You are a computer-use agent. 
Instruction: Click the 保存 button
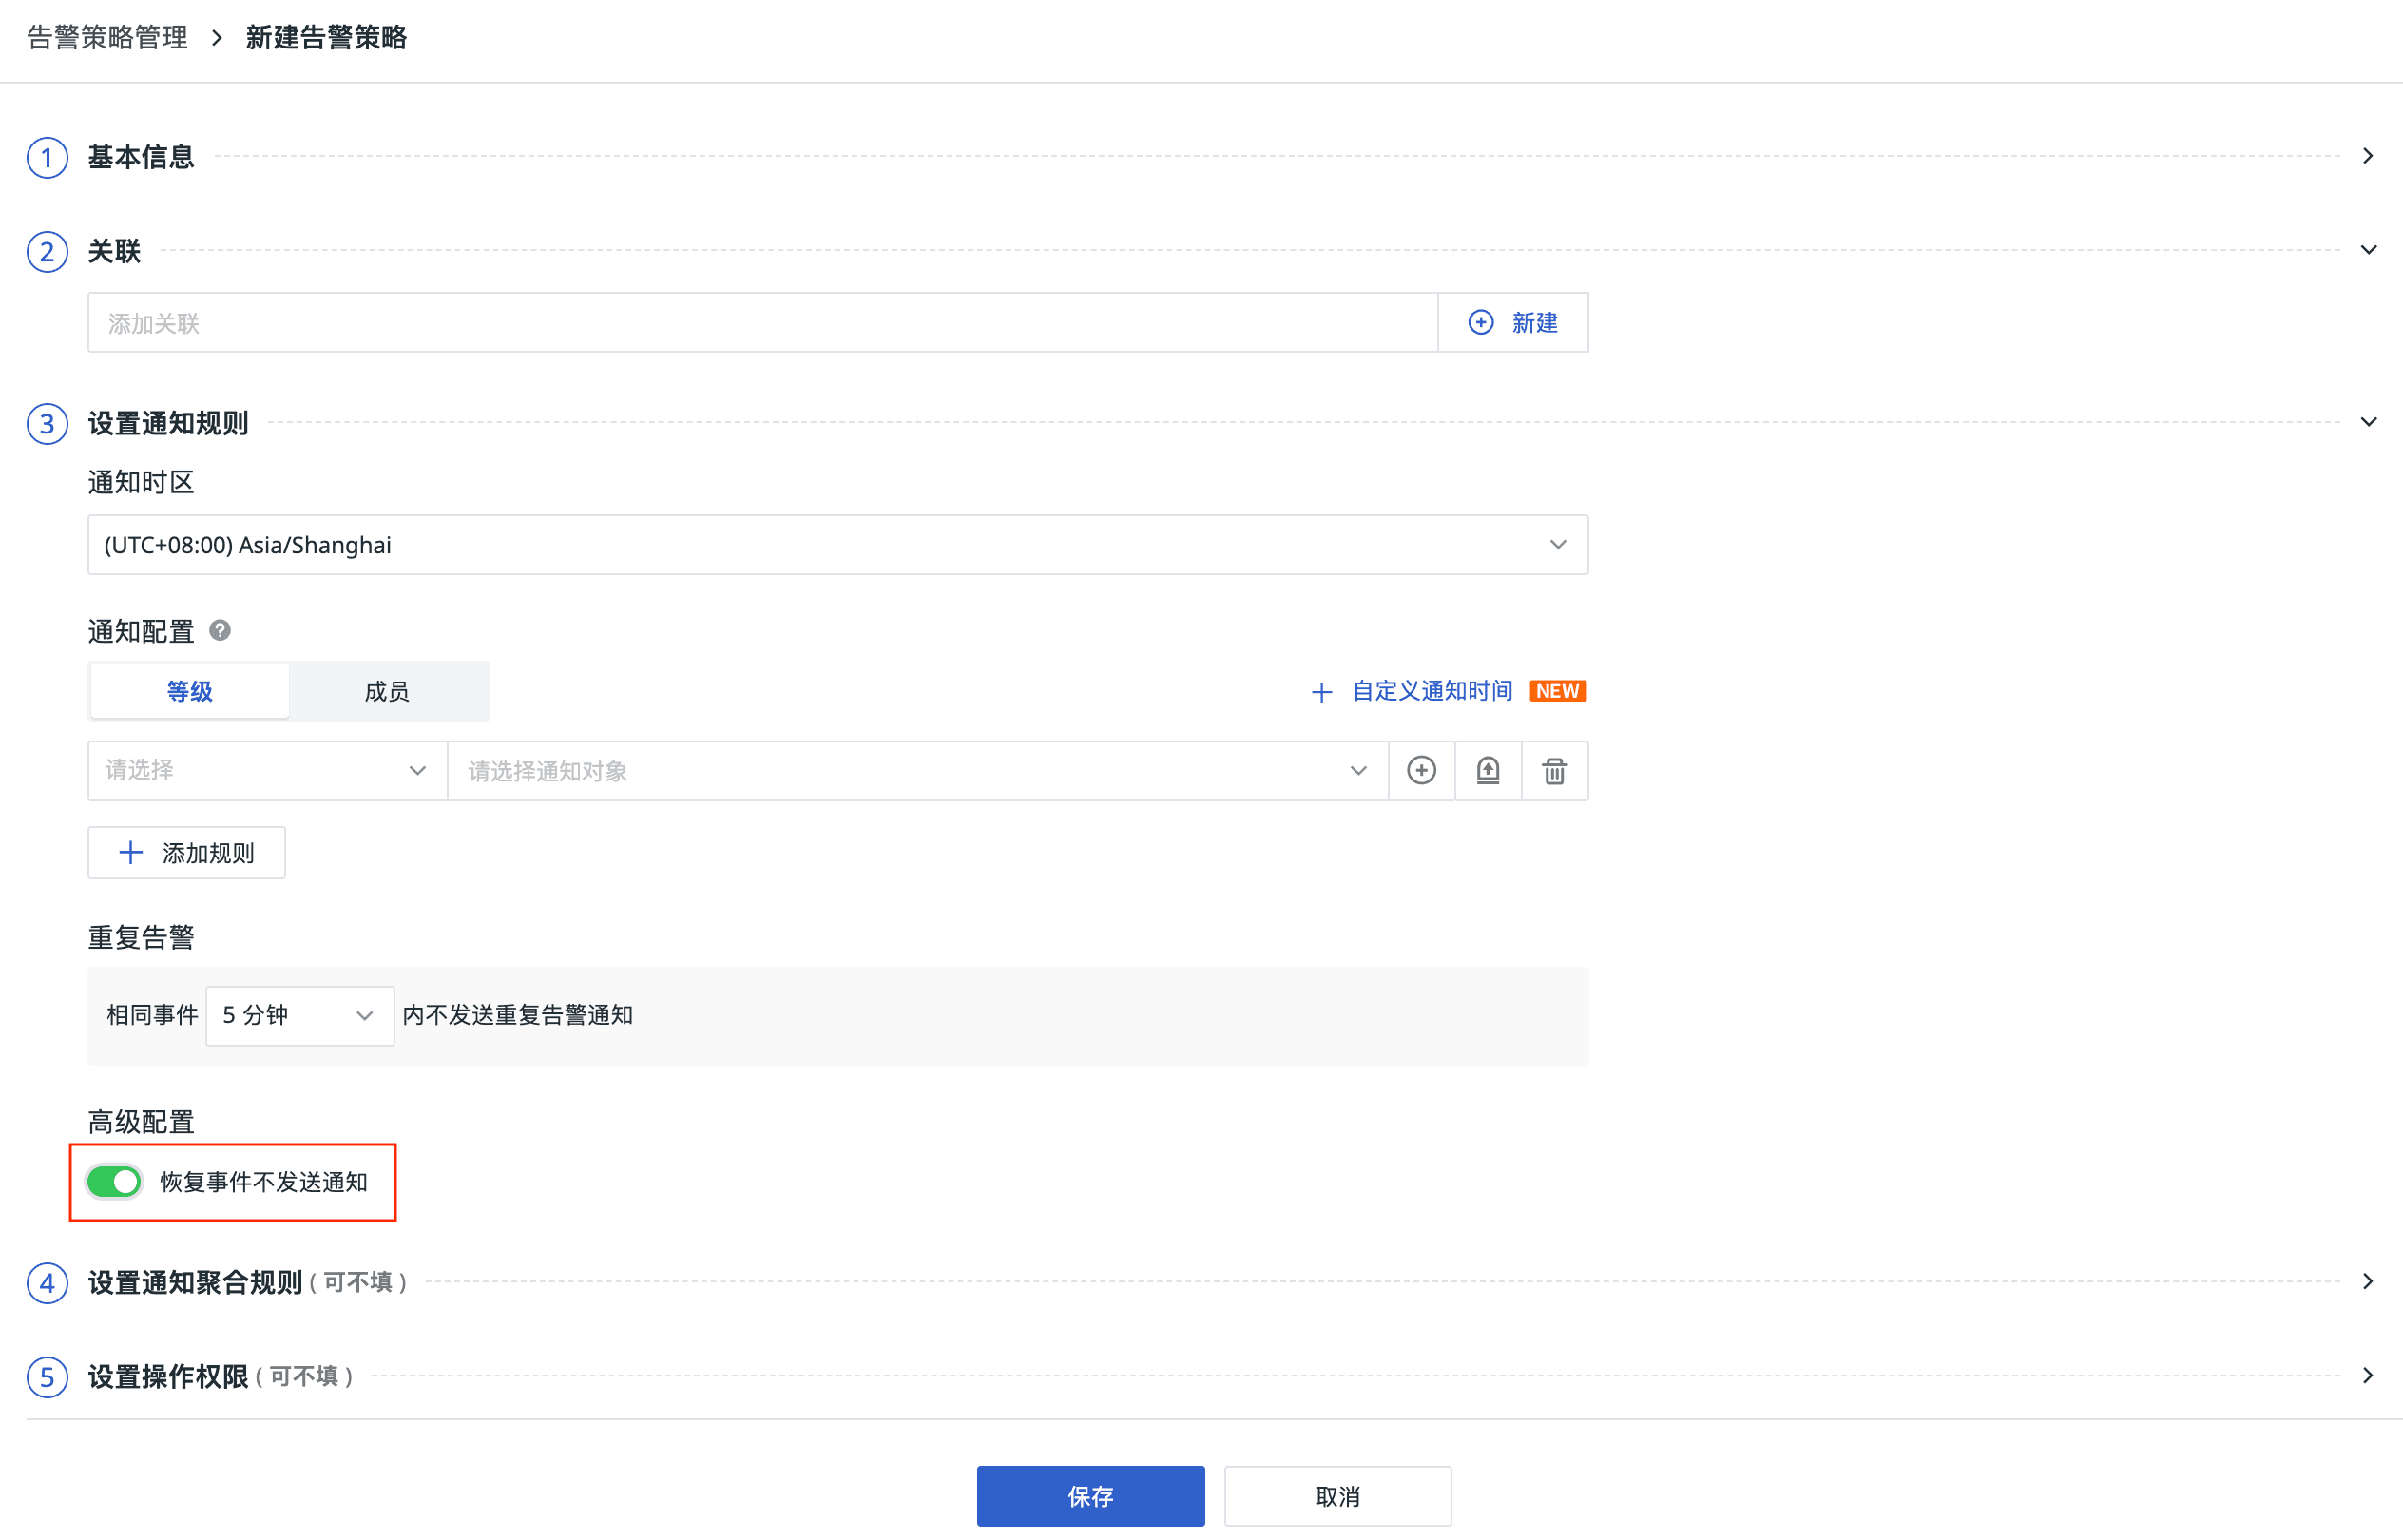point(1090,1496)
